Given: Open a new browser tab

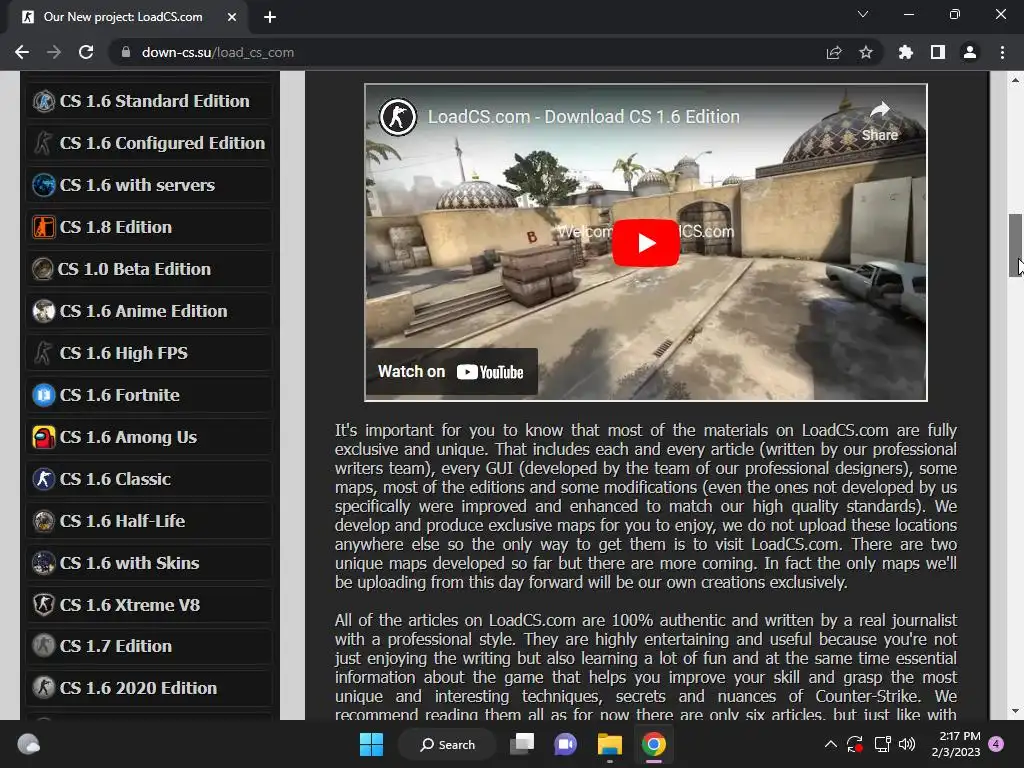Looking at the screenshot, I should click(270, 17).
